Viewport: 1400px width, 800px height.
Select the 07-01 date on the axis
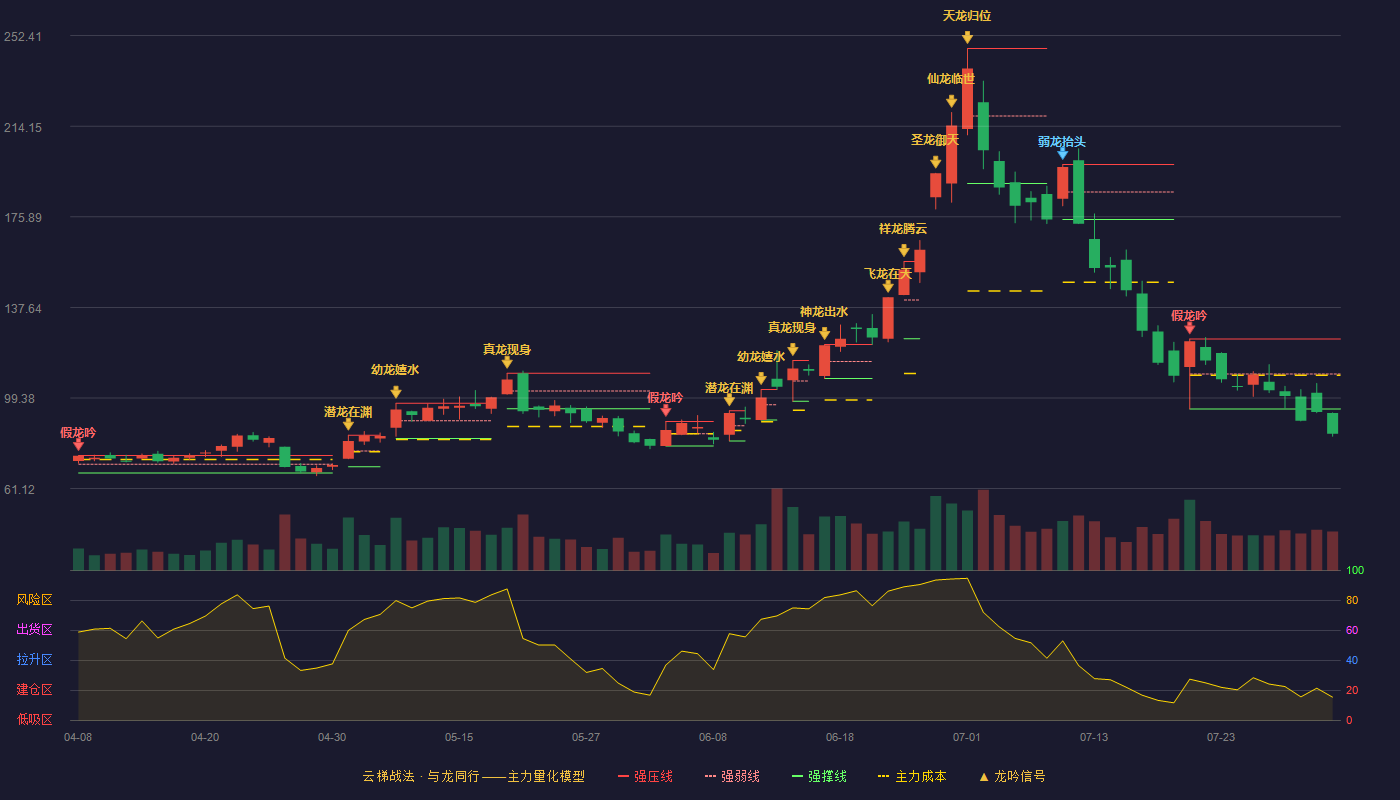click(967, 737)
